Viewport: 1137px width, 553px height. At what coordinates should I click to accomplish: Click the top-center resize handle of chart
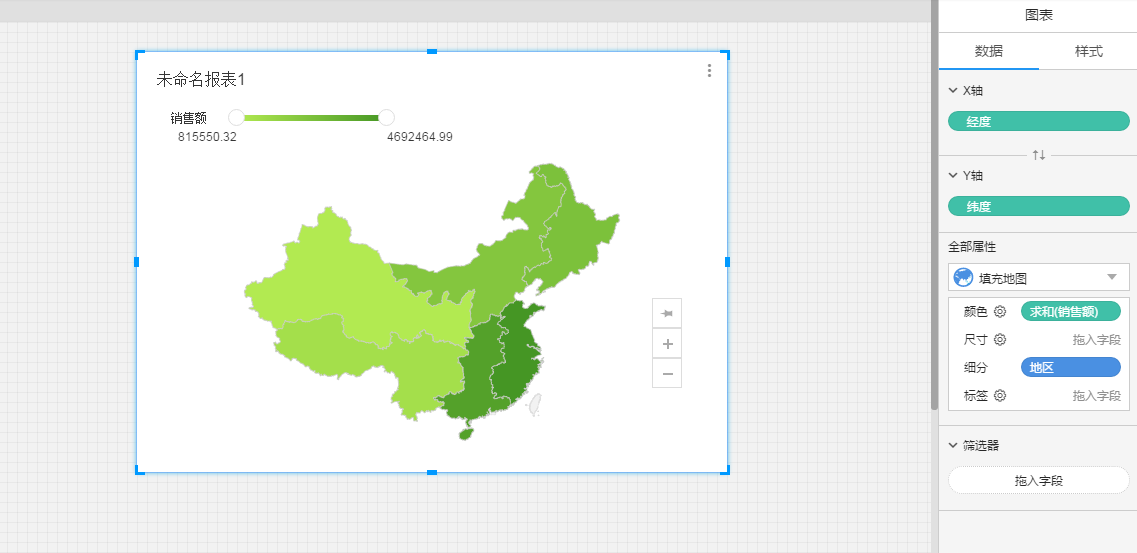(431, 51)
